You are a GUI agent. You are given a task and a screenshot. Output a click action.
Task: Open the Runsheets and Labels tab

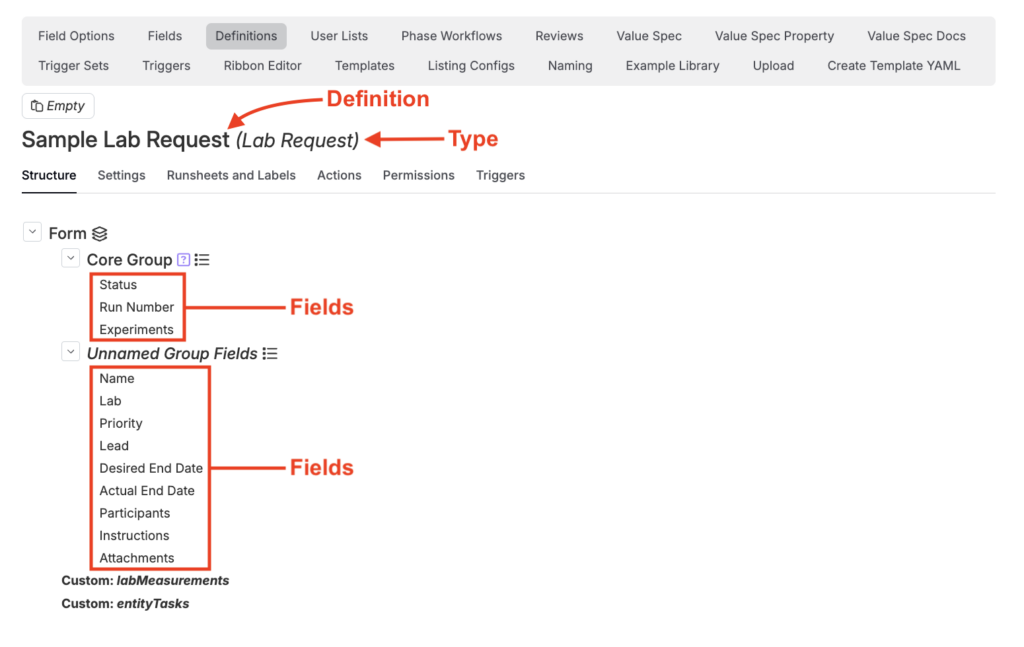(231, 175)
